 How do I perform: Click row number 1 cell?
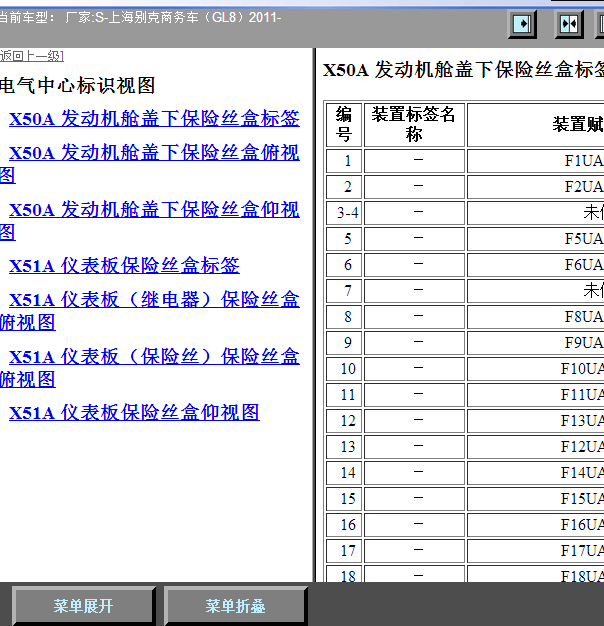(344, 161)
